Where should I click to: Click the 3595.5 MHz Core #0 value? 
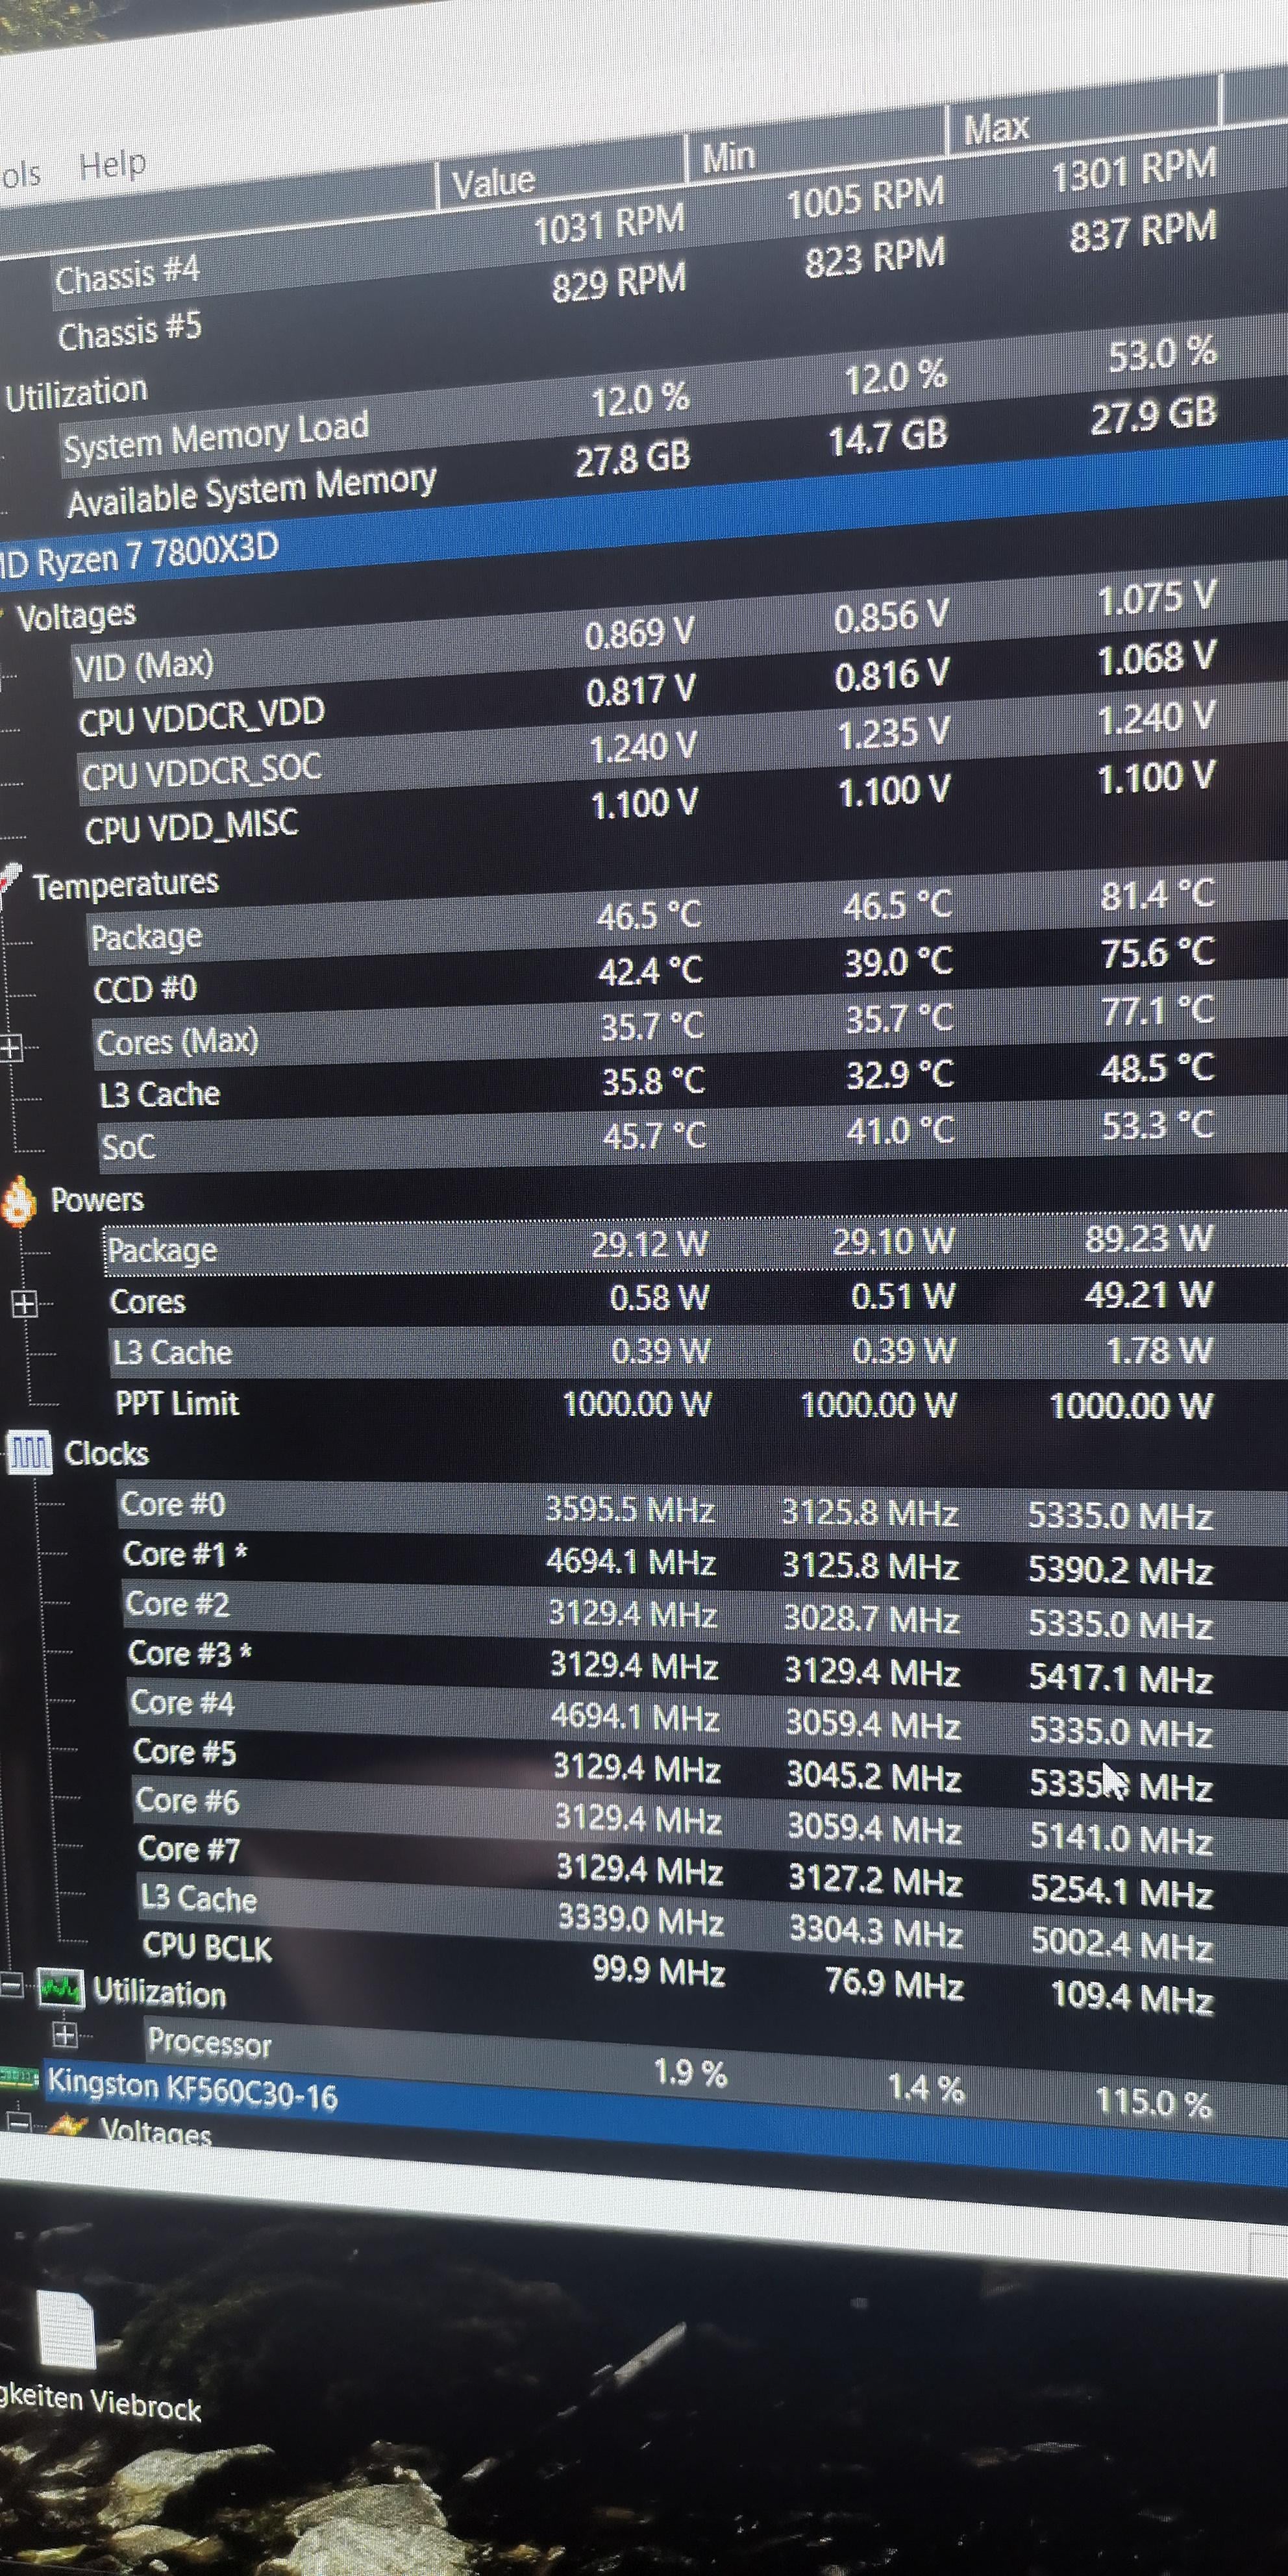click(629, 1509)
